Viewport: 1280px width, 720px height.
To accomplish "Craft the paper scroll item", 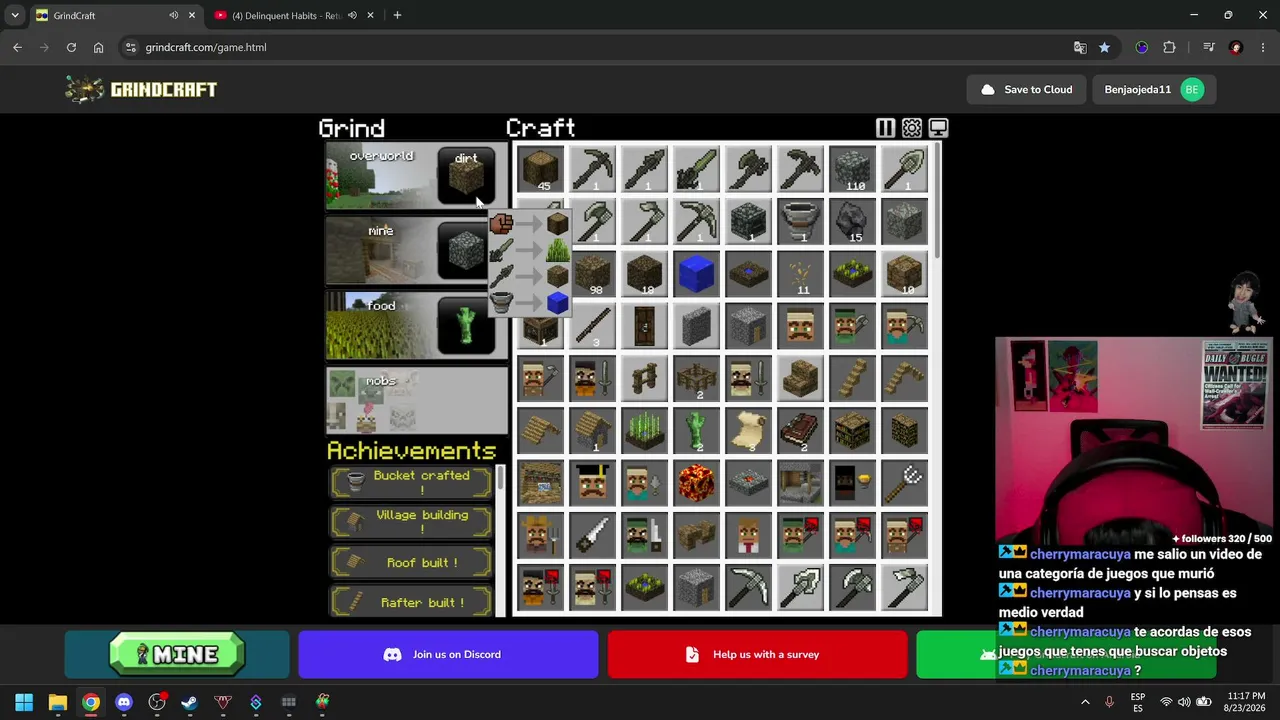I will [749, 430].
